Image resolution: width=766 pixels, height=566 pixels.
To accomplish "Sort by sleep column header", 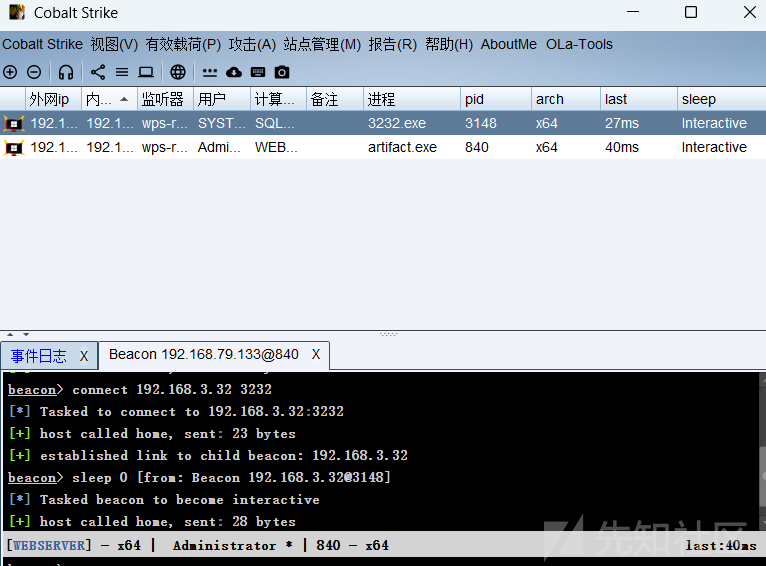I will click(722, 99).
